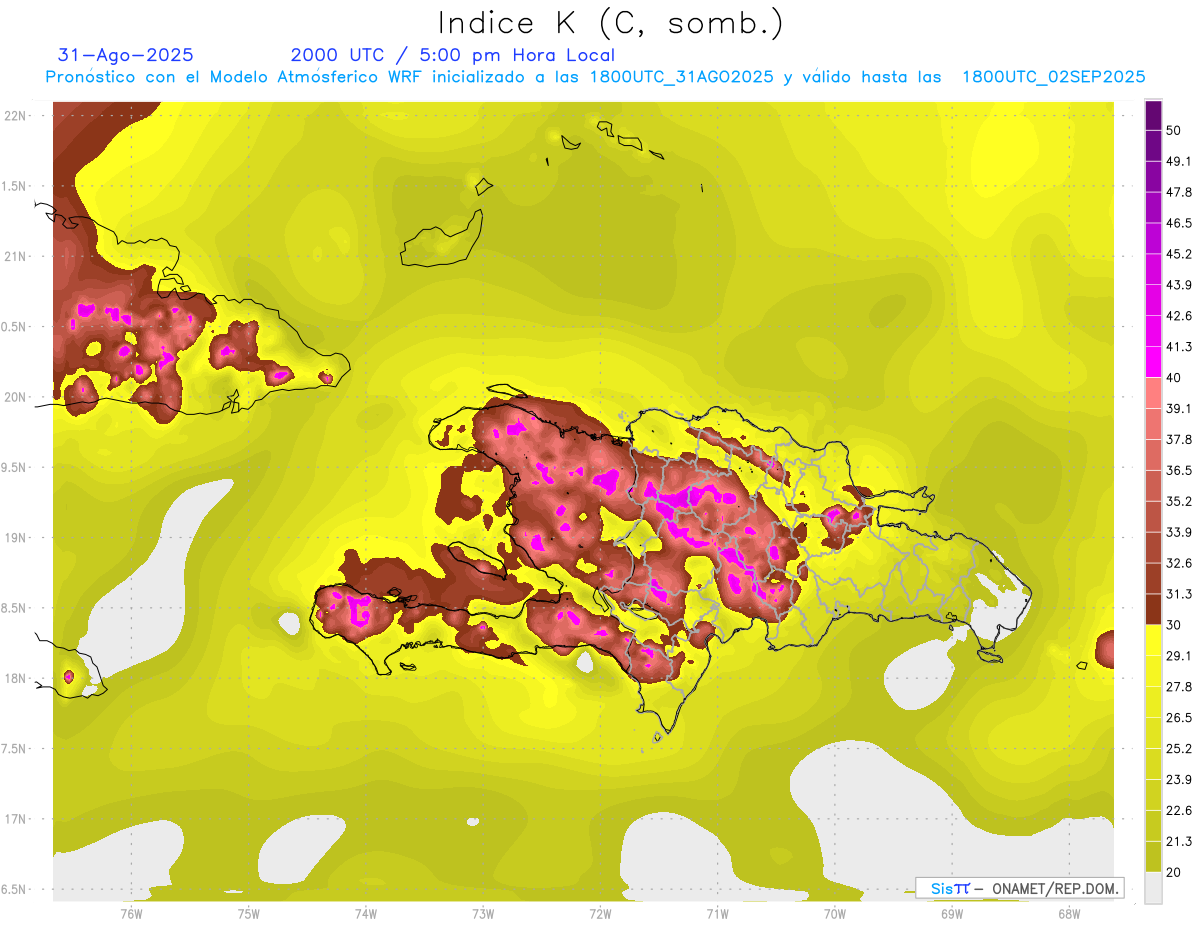Click the "69W" longitude label
The image size is (1200, 927).
[x=952, y=913]
